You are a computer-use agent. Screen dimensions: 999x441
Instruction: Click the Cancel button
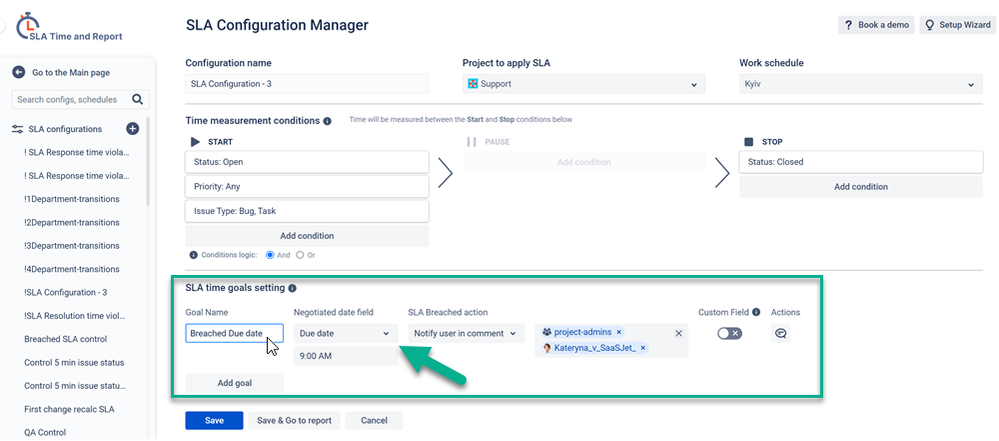coord(374,421)
